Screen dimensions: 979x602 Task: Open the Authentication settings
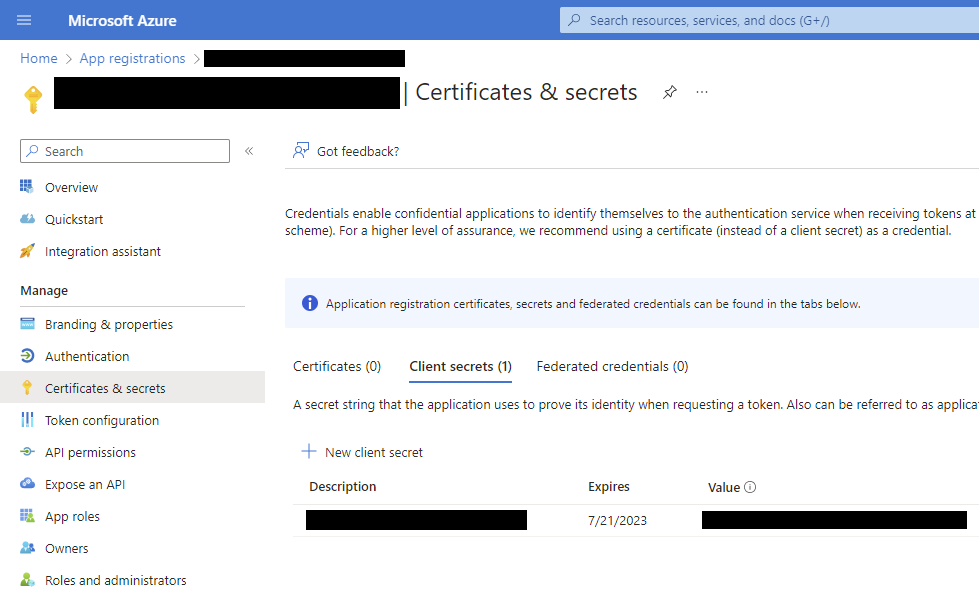[x=87, y=356]
